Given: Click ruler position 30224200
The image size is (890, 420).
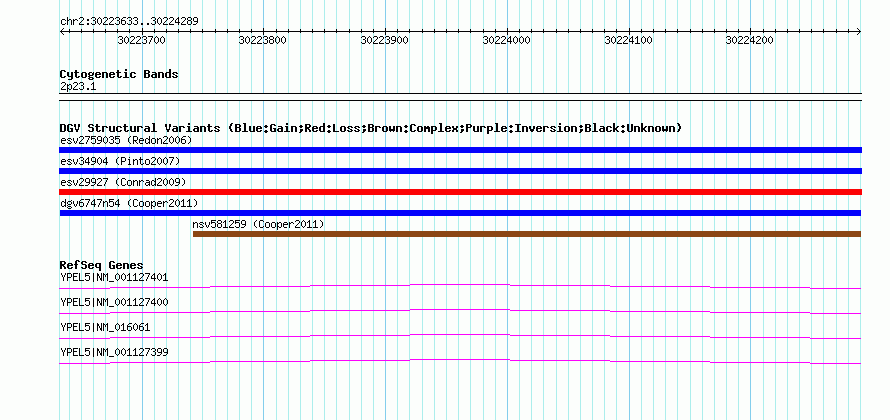Looking at the screenshot, I should [x=750, y=40].
